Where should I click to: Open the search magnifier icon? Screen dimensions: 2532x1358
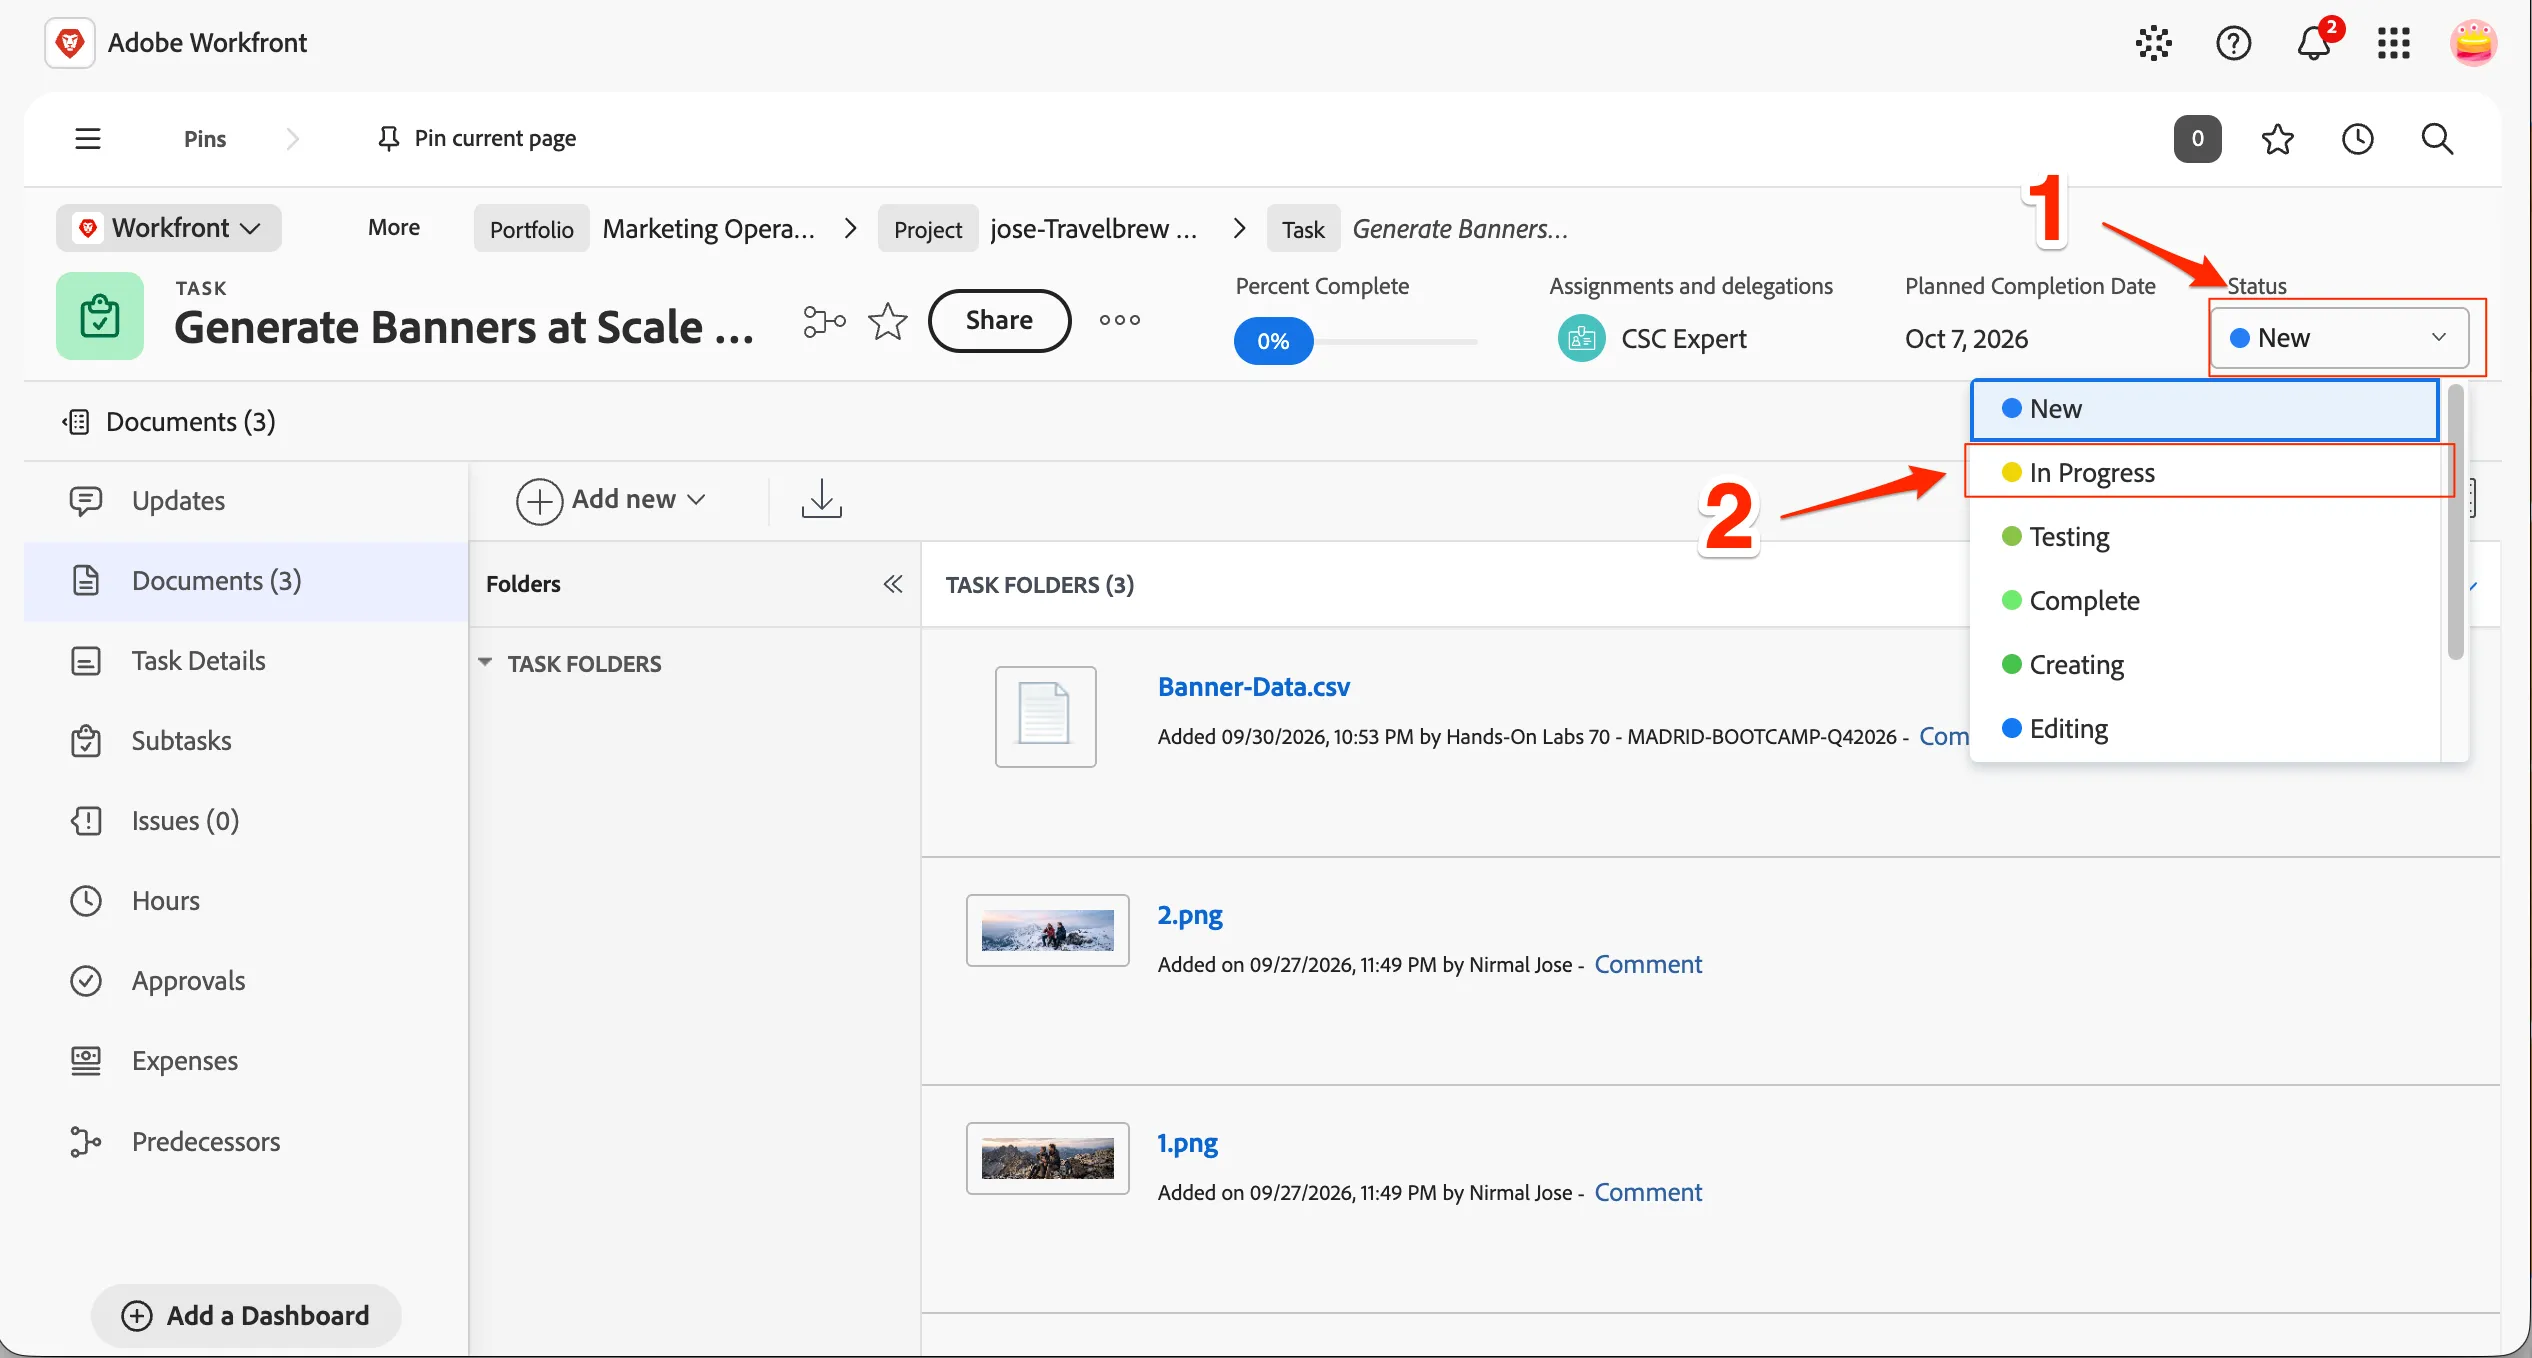tap(2437, 138)
